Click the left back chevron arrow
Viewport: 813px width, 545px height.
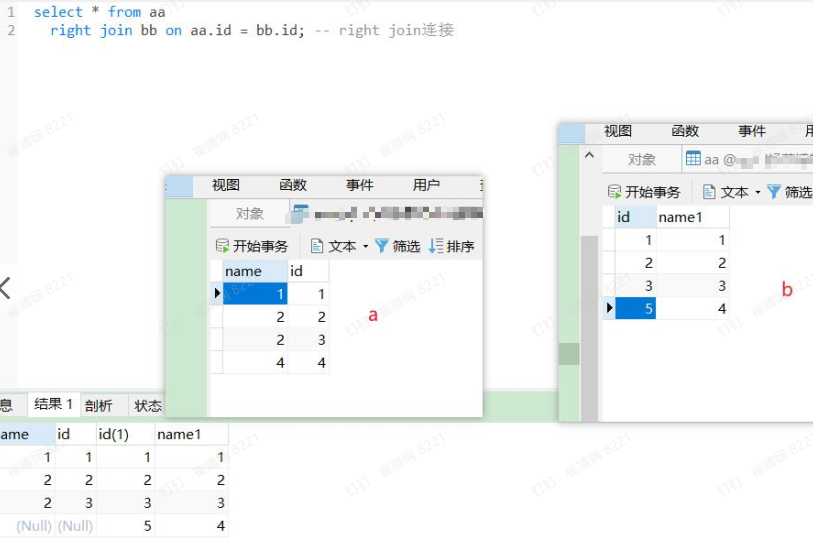point(6,288)
